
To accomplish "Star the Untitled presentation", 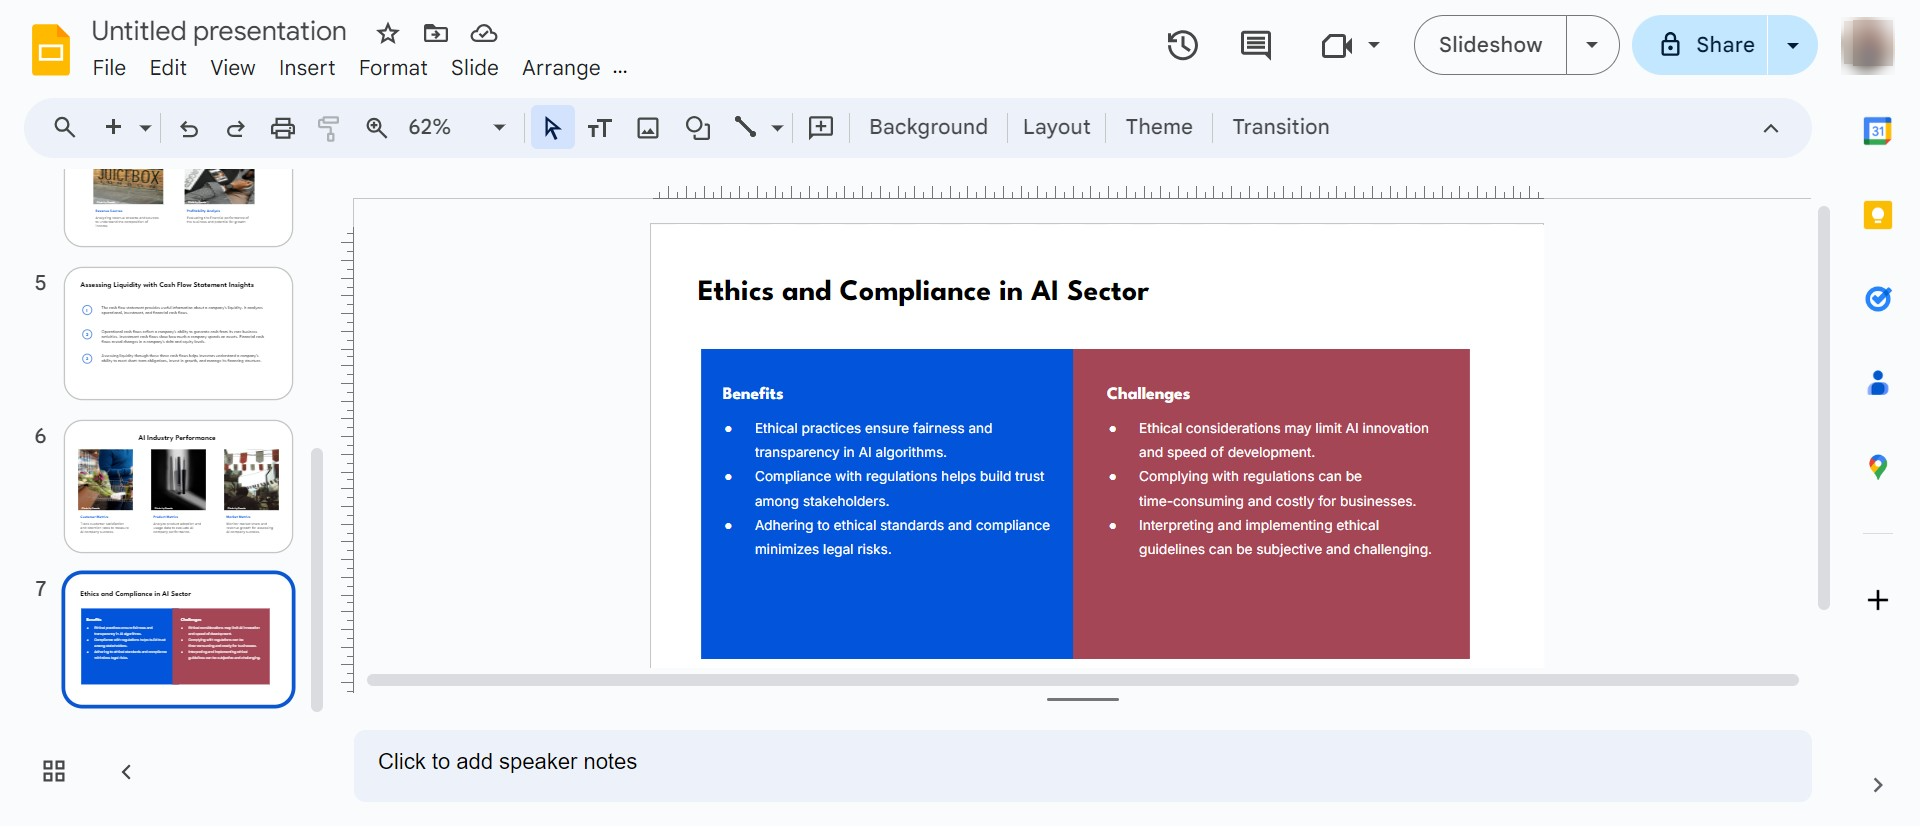I will (388, 33).
